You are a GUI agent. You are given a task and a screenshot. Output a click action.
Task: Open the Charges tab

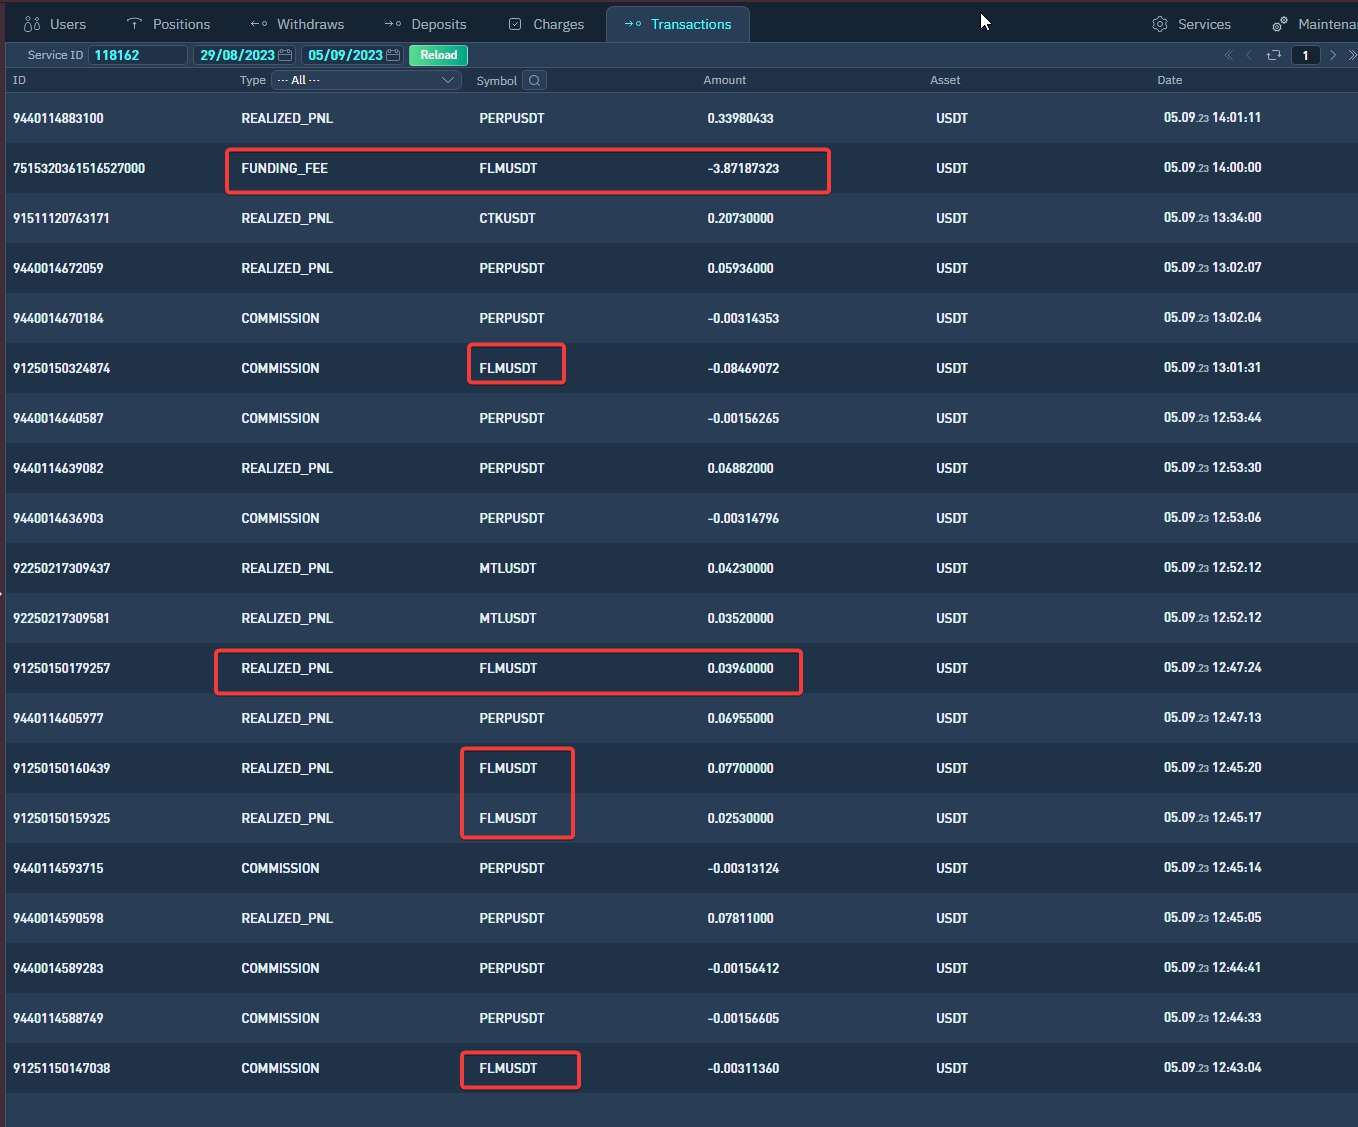coord(546,24)
